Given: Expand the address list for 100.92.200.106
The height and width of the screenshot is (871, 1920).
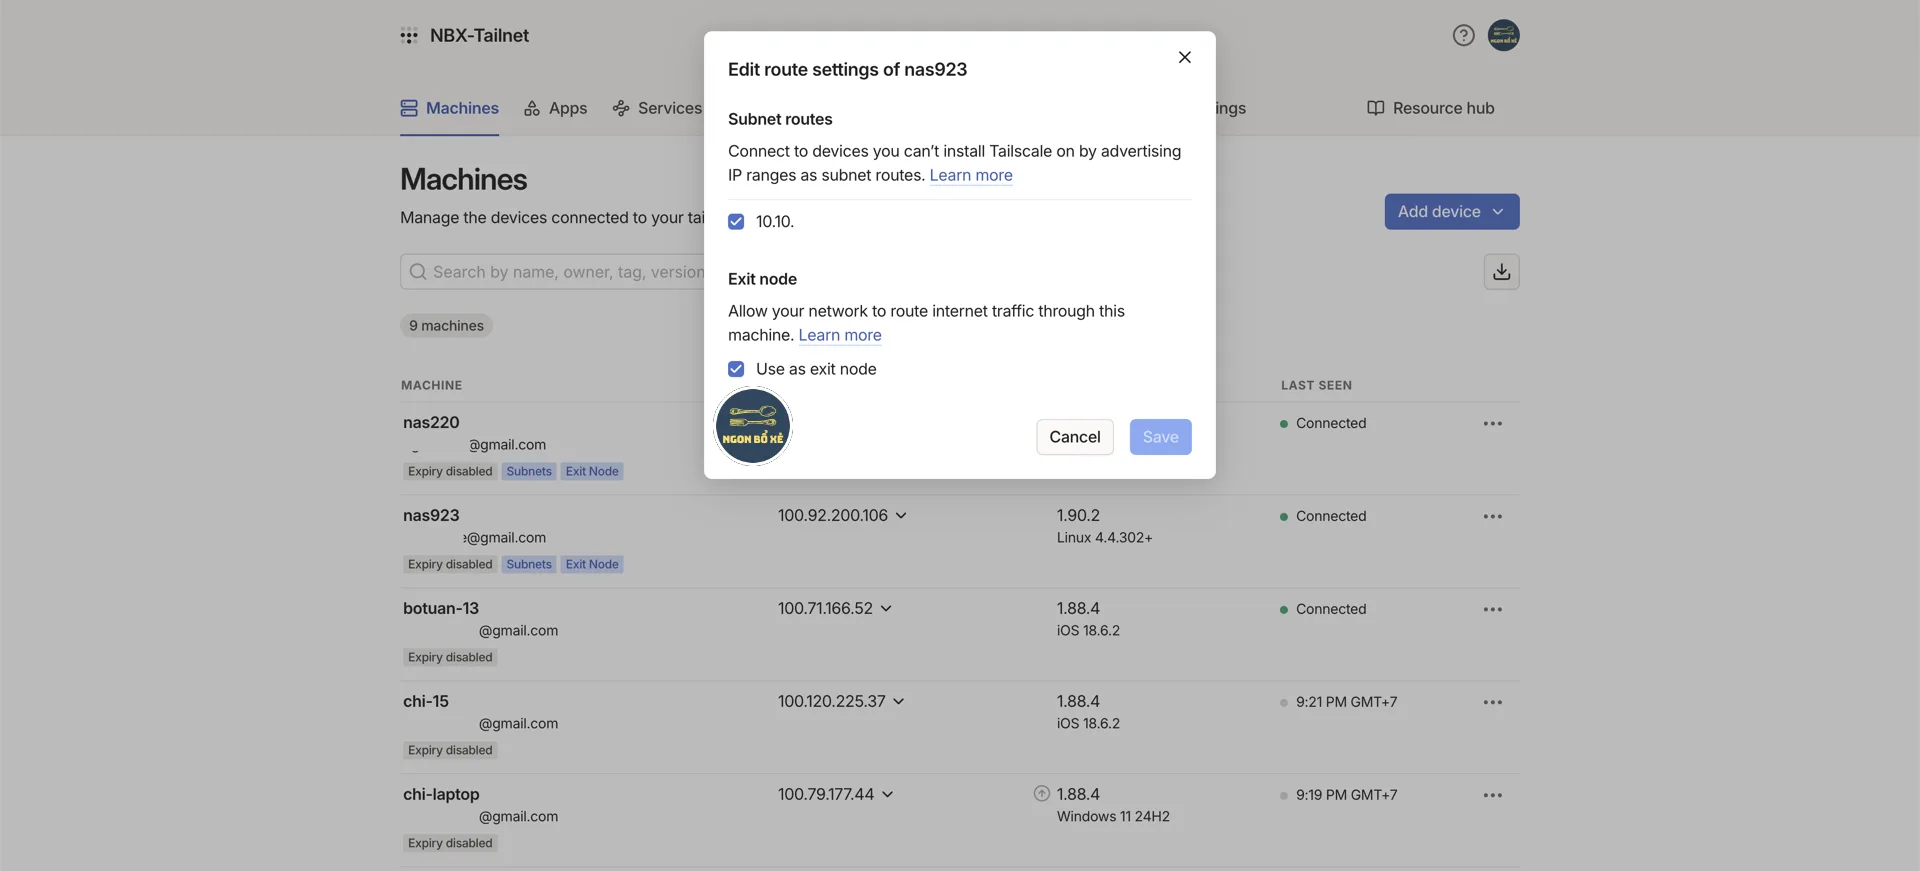Looking at the screenshot, I should (x=901, y=516).
